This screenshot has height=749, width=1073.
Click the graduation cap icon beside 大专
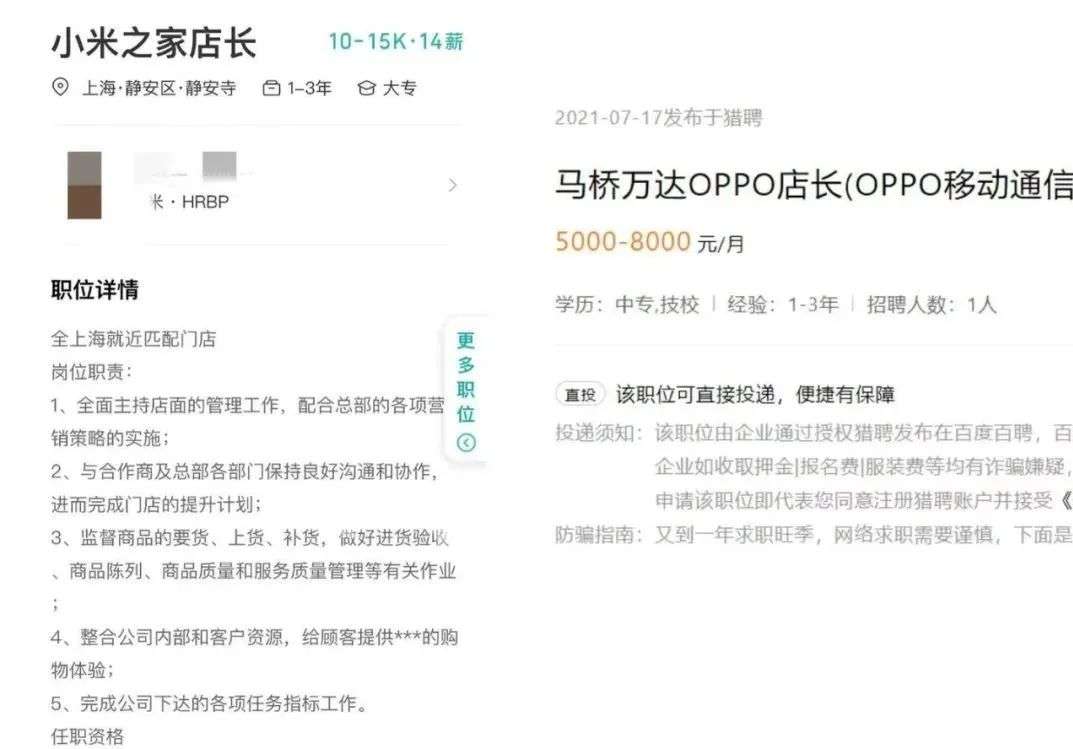pos(367,88)
